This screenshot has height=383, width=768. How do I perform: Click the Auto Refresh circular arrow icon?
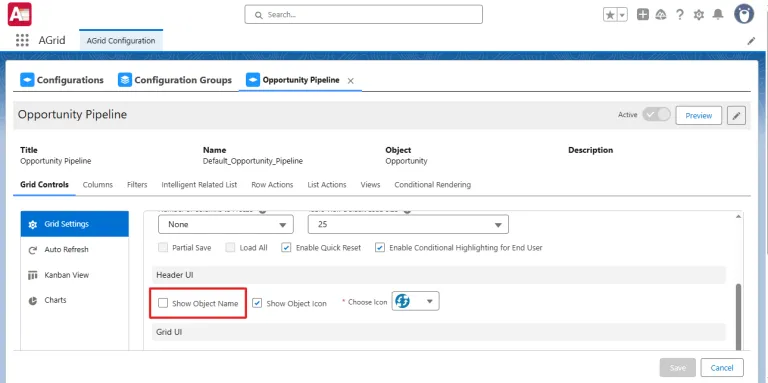33,250
